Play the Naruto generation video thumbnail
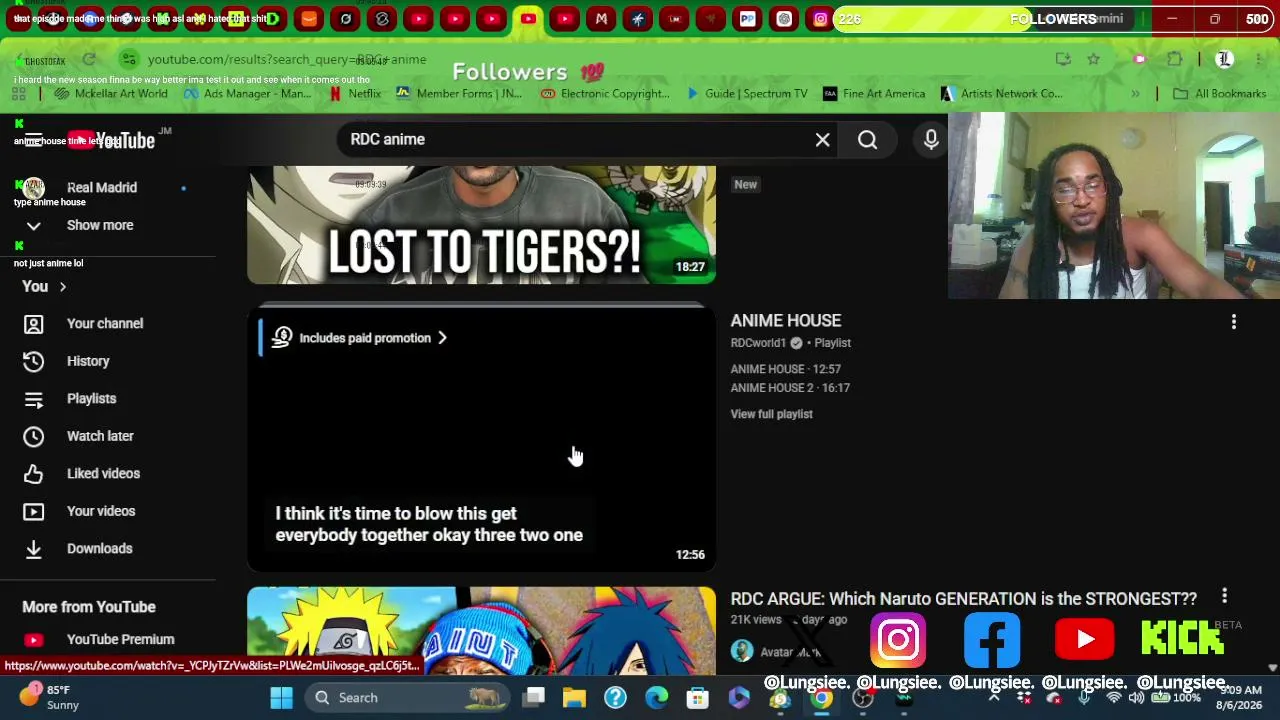The image size is (1280, 720). coord(481,631)
